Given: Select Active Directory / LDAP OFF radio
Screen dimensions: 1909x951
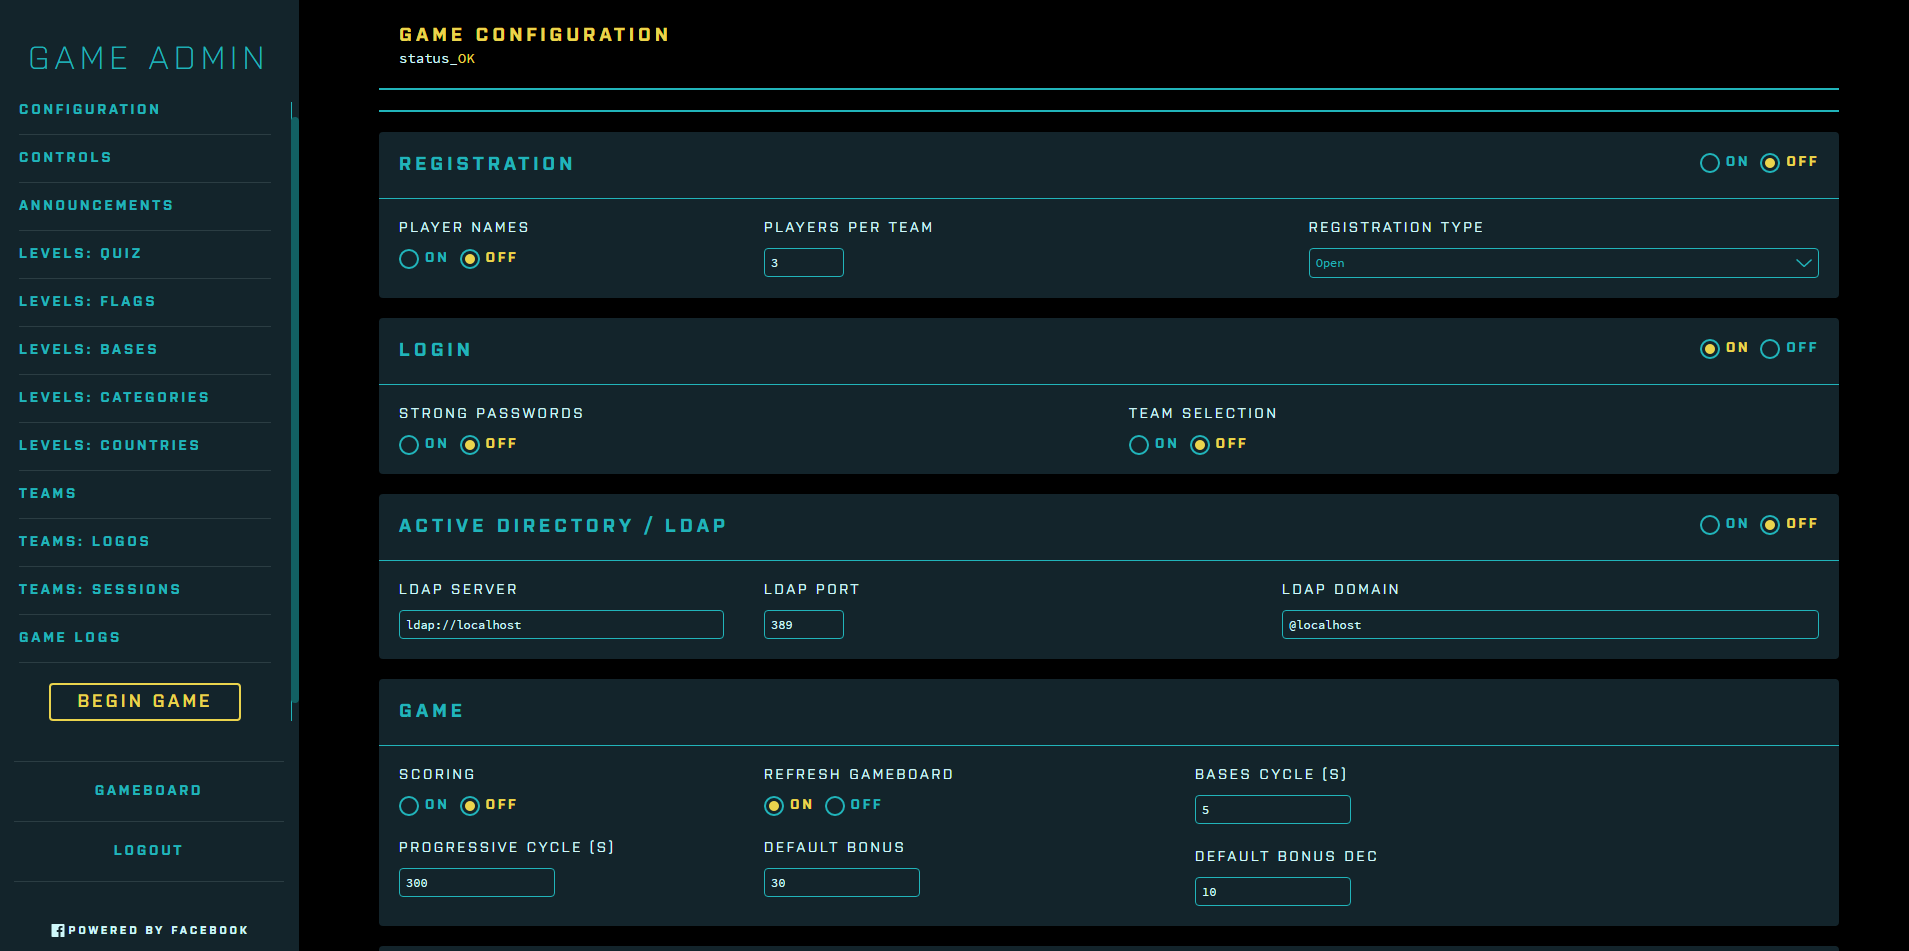Looking at the screenshot, I should point(1770,525).
